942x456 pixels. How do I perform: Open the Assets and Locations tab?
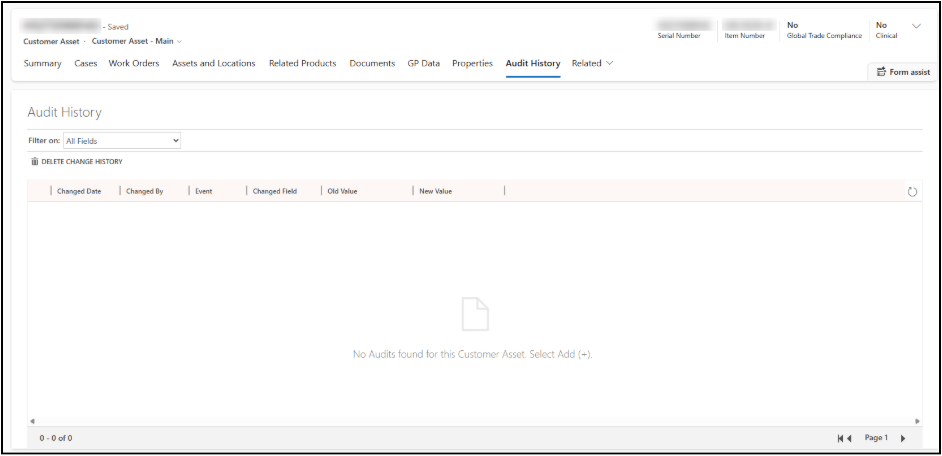(x=213, y=63)
